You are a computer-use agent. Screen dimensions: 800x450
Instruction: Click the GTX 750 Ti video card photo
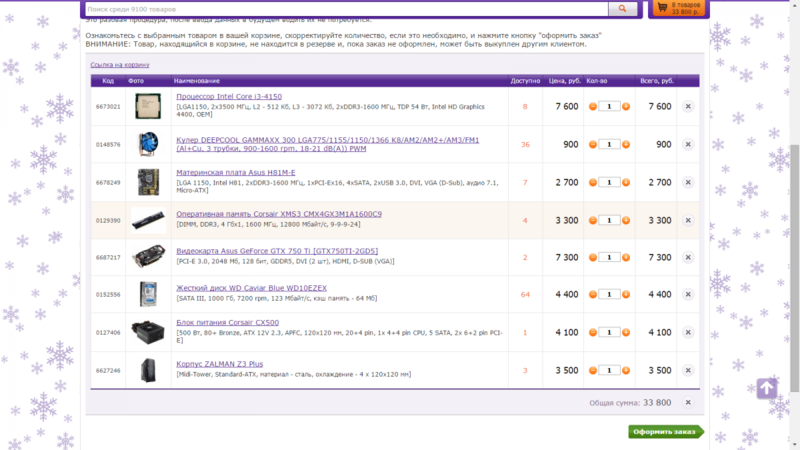tap(148, 257)
